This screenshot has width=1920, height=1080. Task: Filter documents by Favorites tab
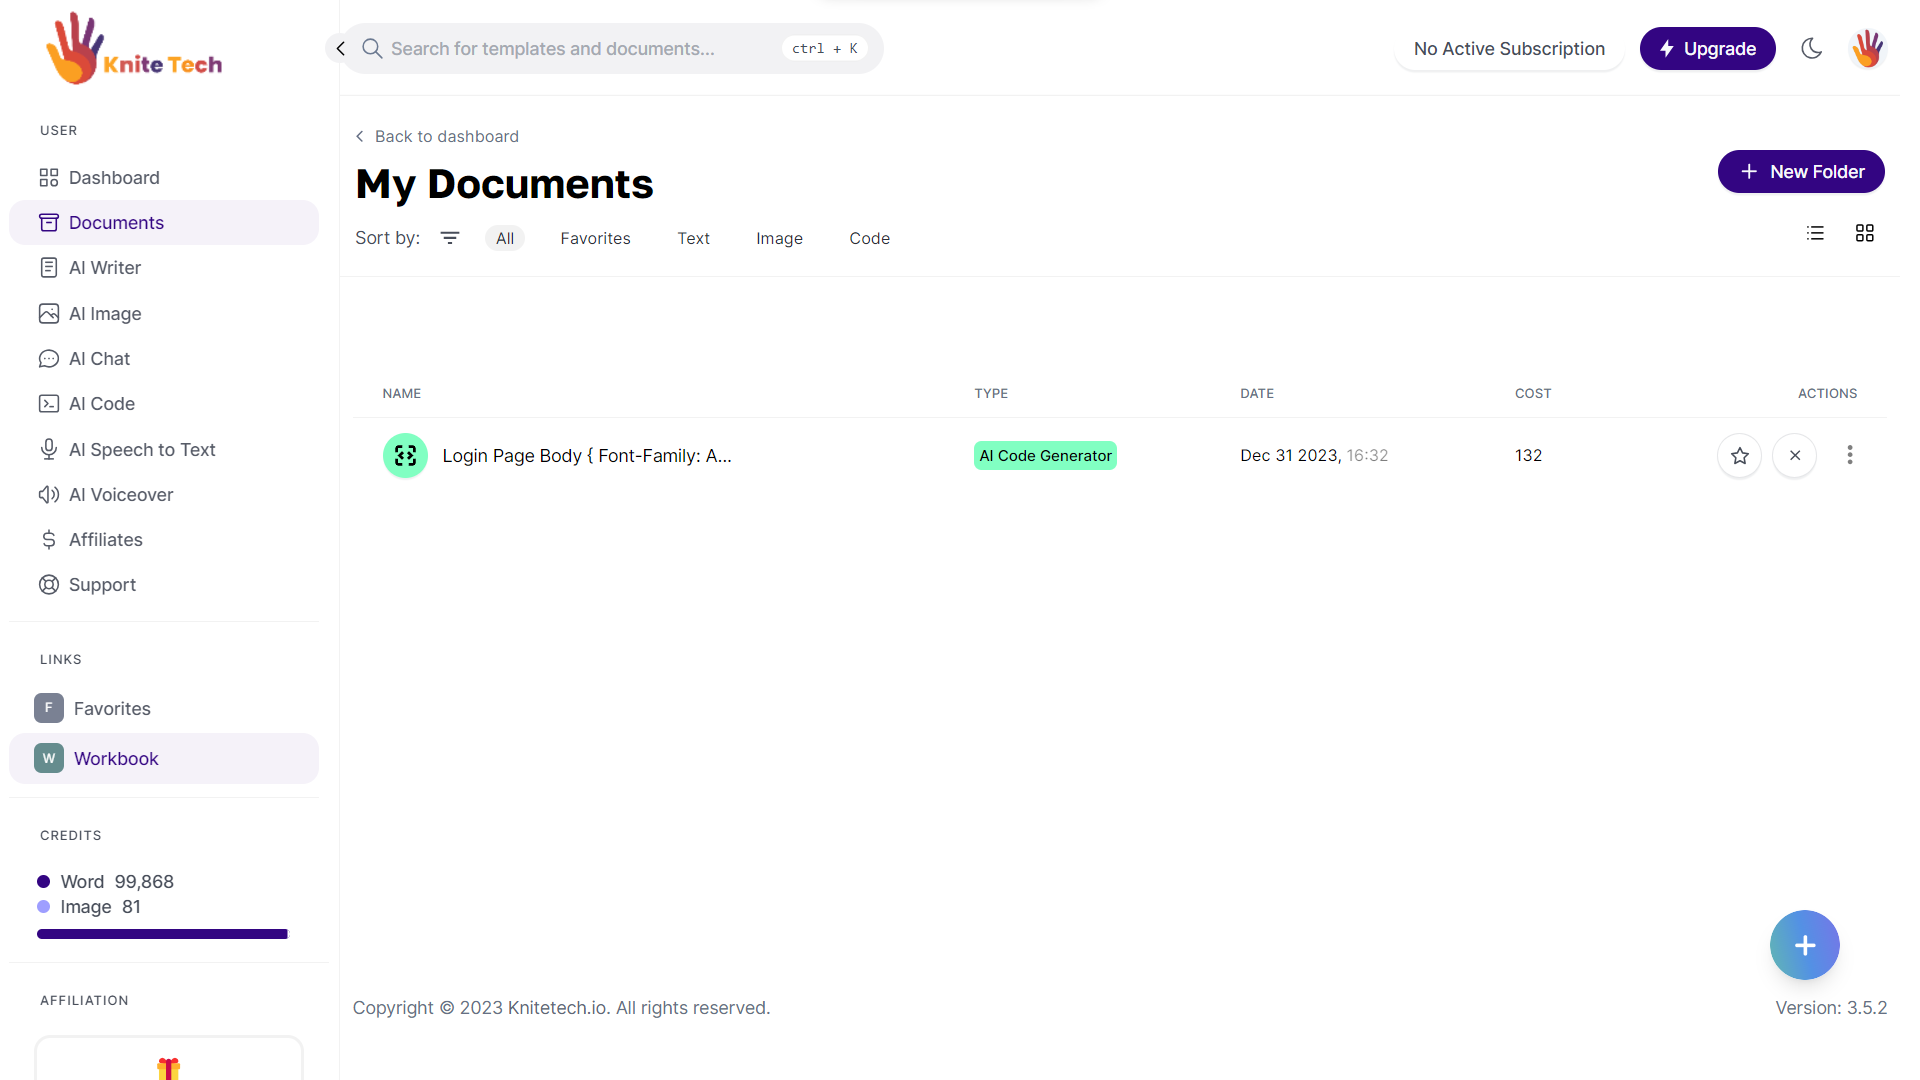click(x=595, y=238)
